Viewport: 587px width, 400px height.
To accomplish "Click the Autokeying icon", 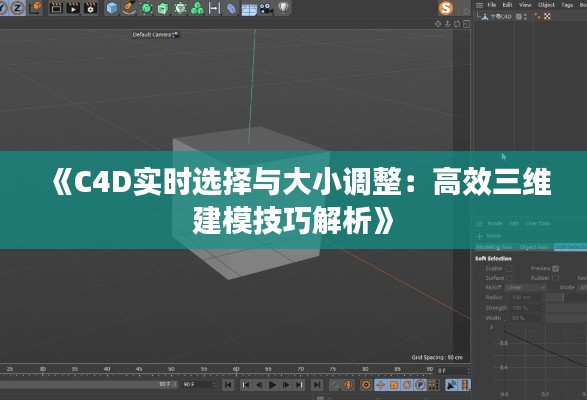I will click(x=348, y=385).
